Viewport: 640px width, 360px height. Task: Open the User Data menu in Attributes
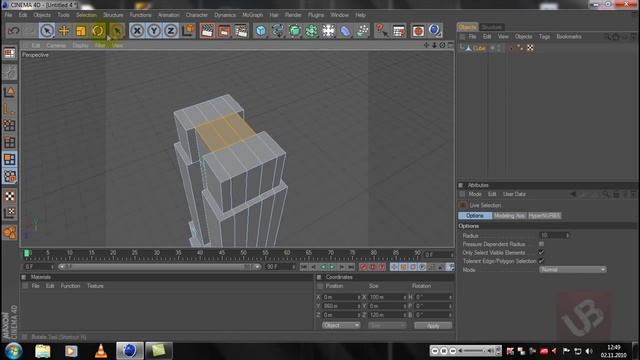tap(514, 194)
